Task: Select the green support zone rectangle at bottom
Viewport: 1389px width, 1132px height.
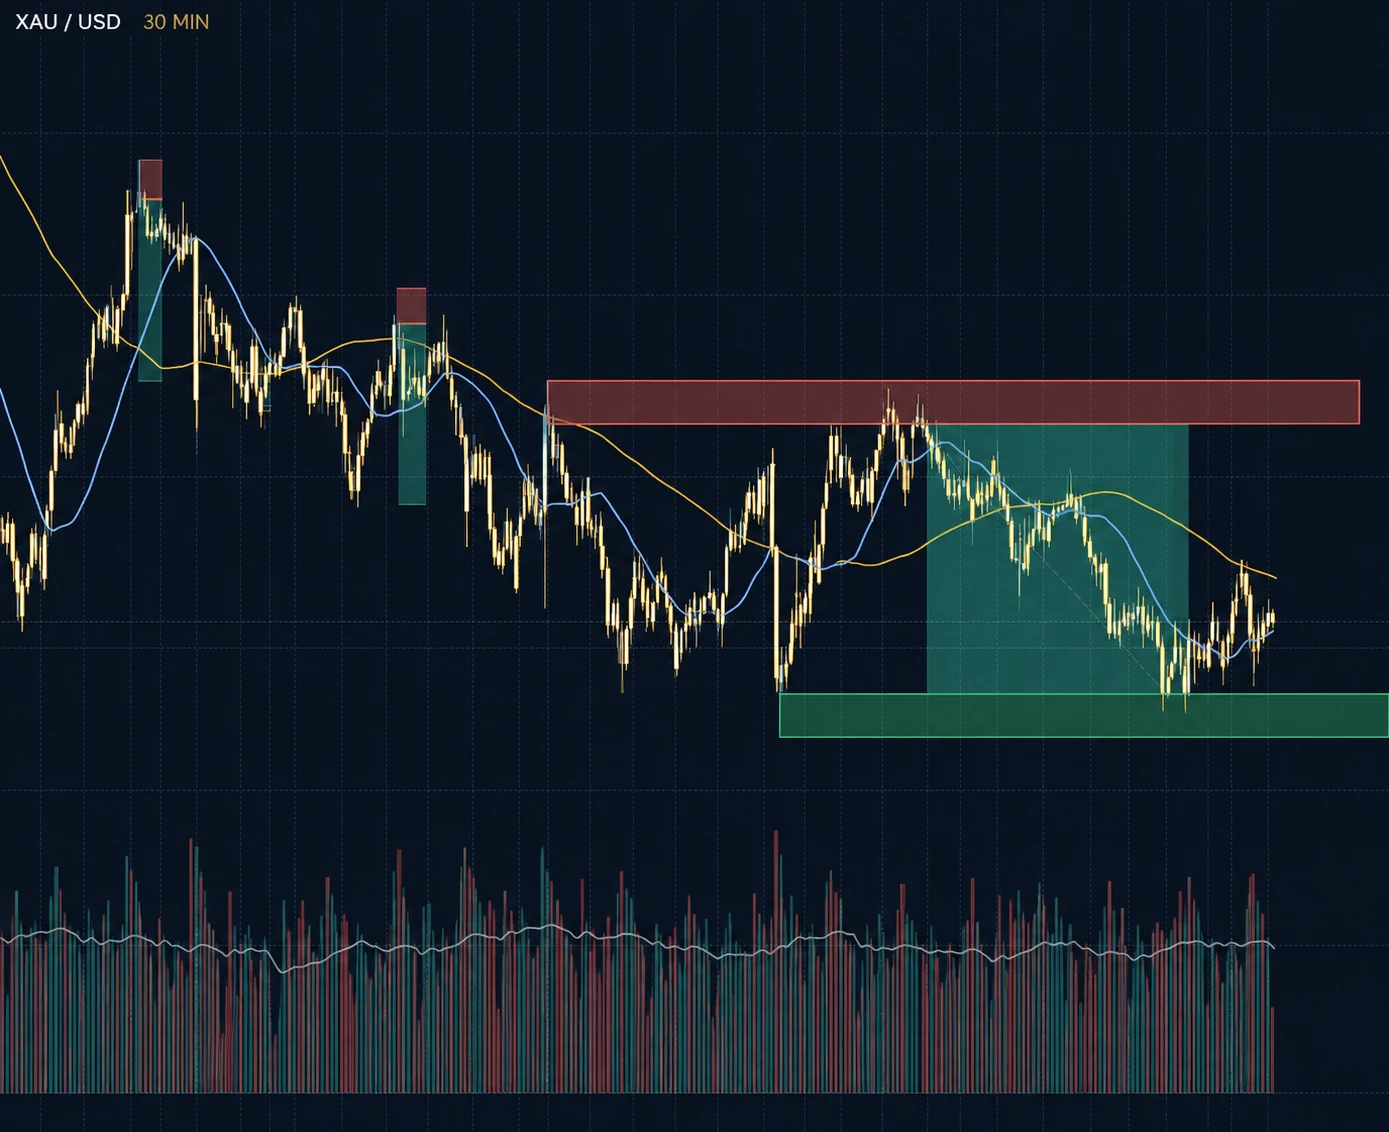Action: click(x=1084, y=715)
